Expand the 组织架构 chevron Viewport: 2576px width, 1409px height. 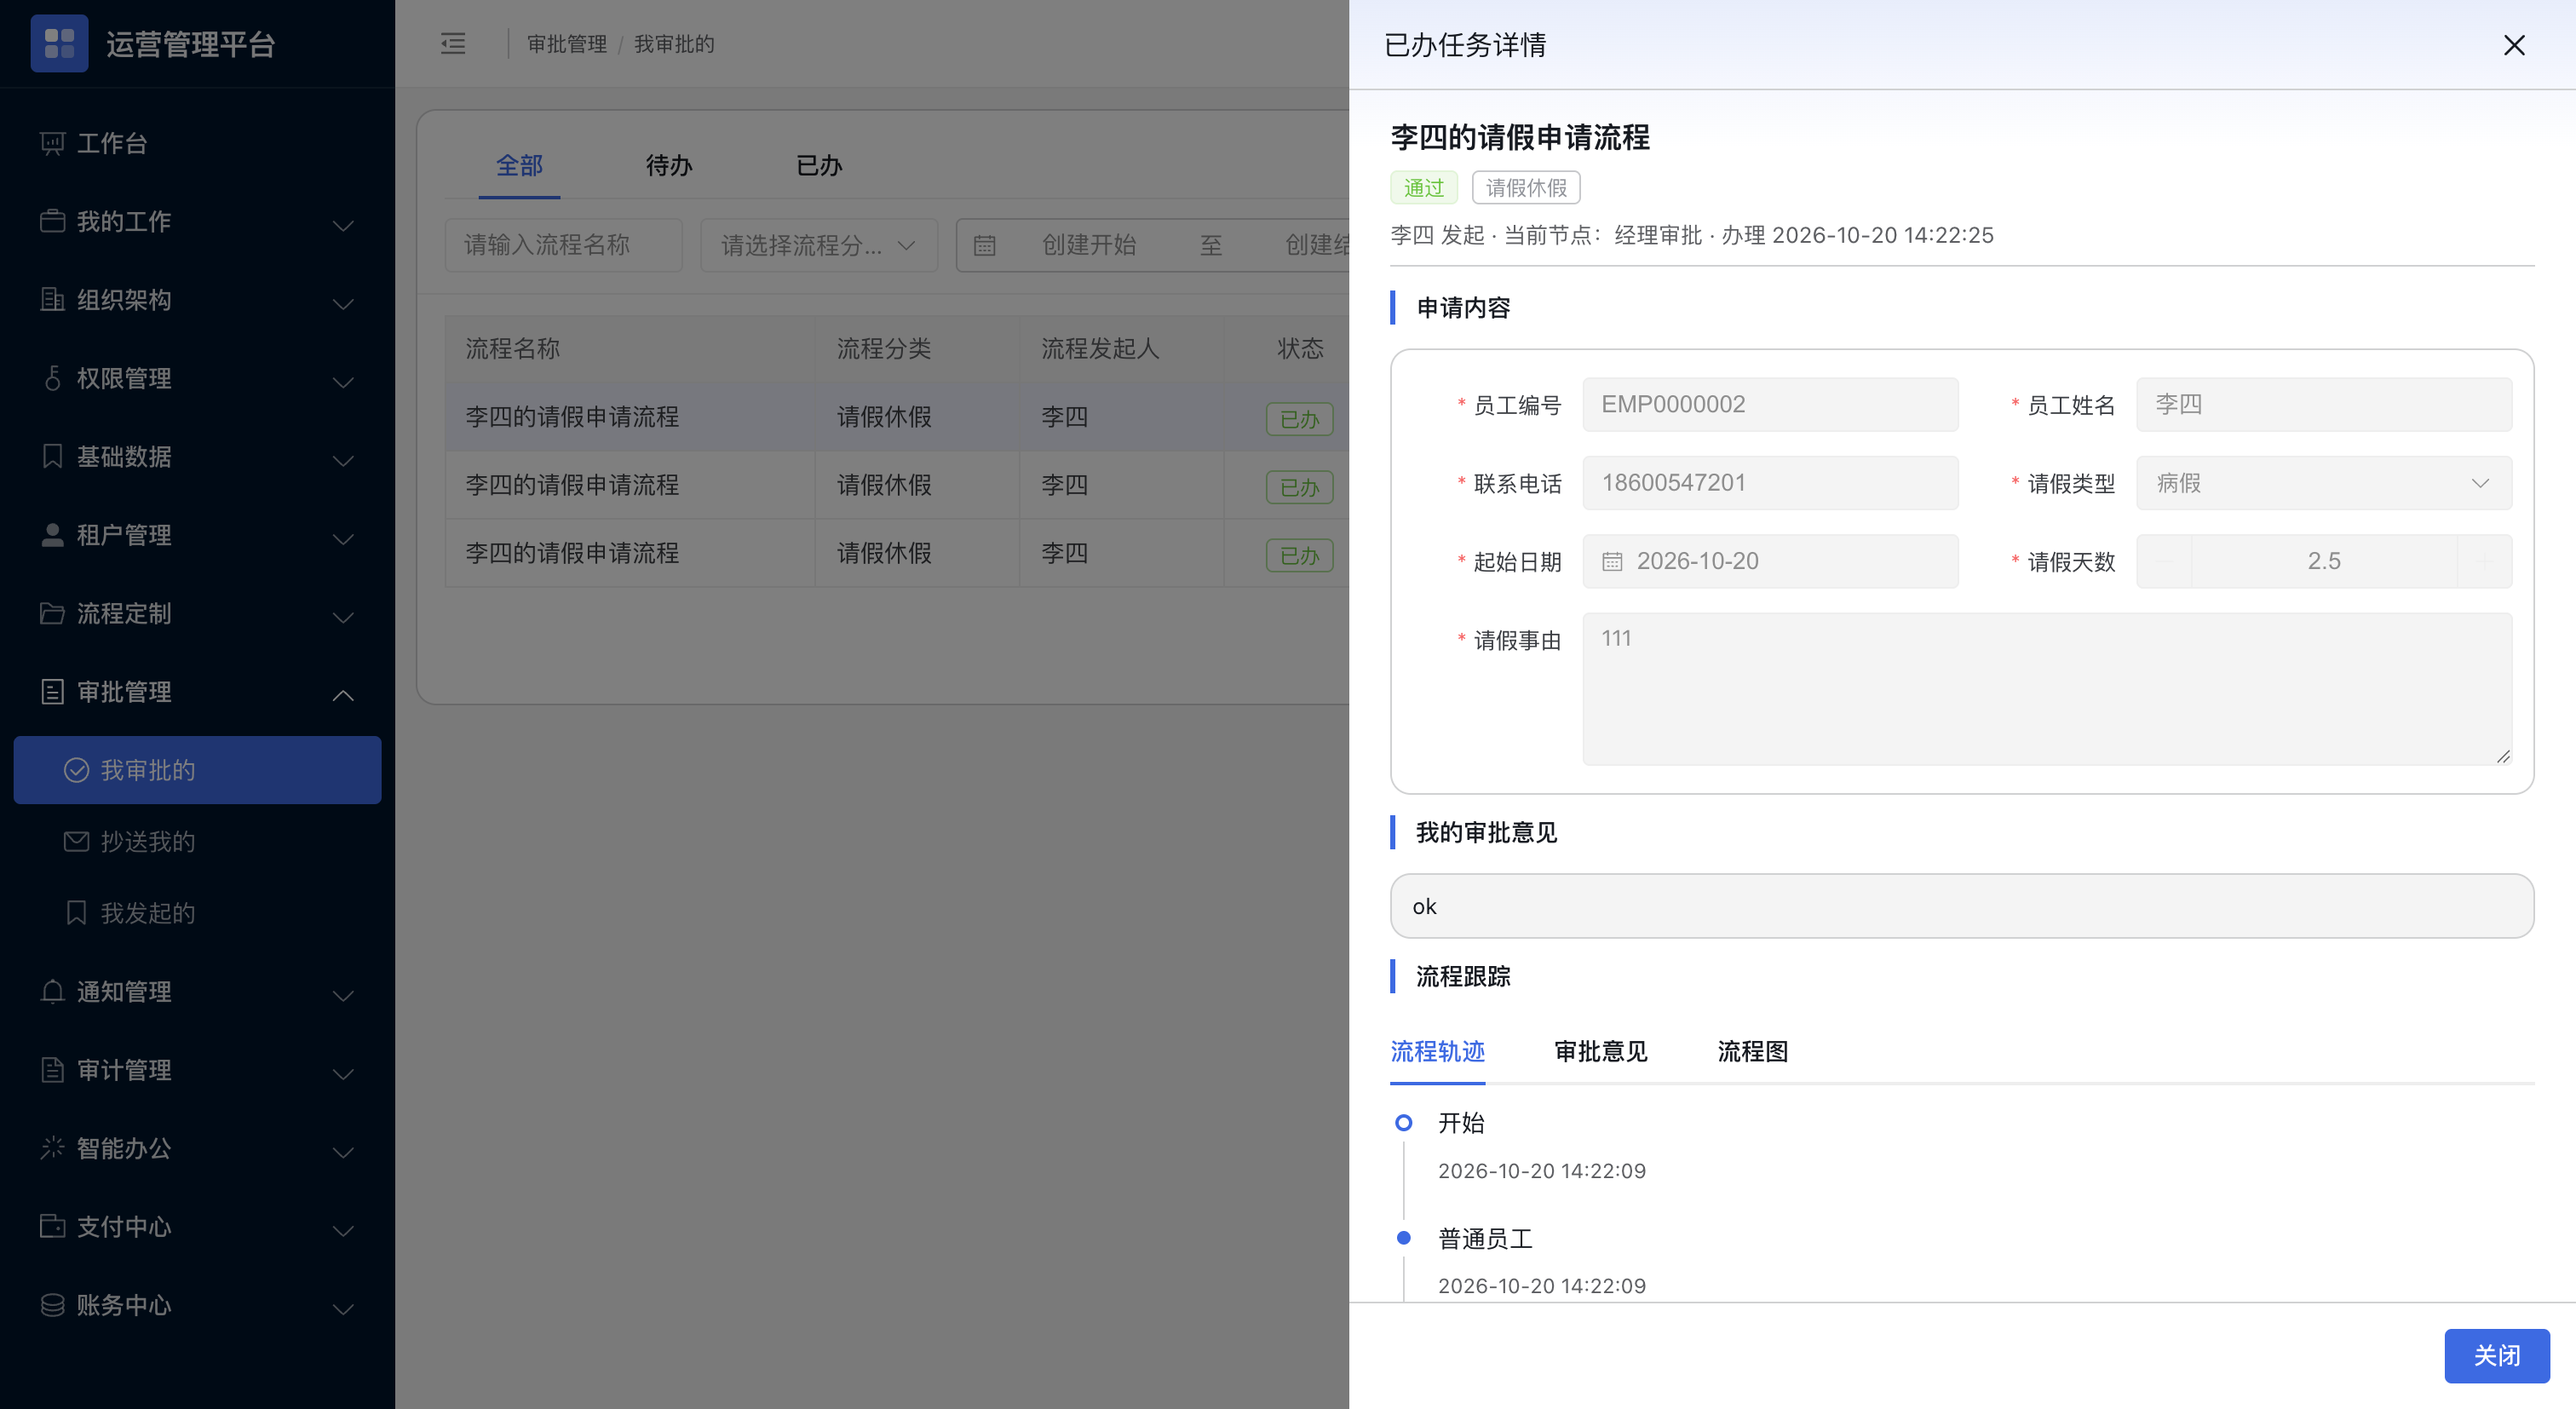pos(343,302)
